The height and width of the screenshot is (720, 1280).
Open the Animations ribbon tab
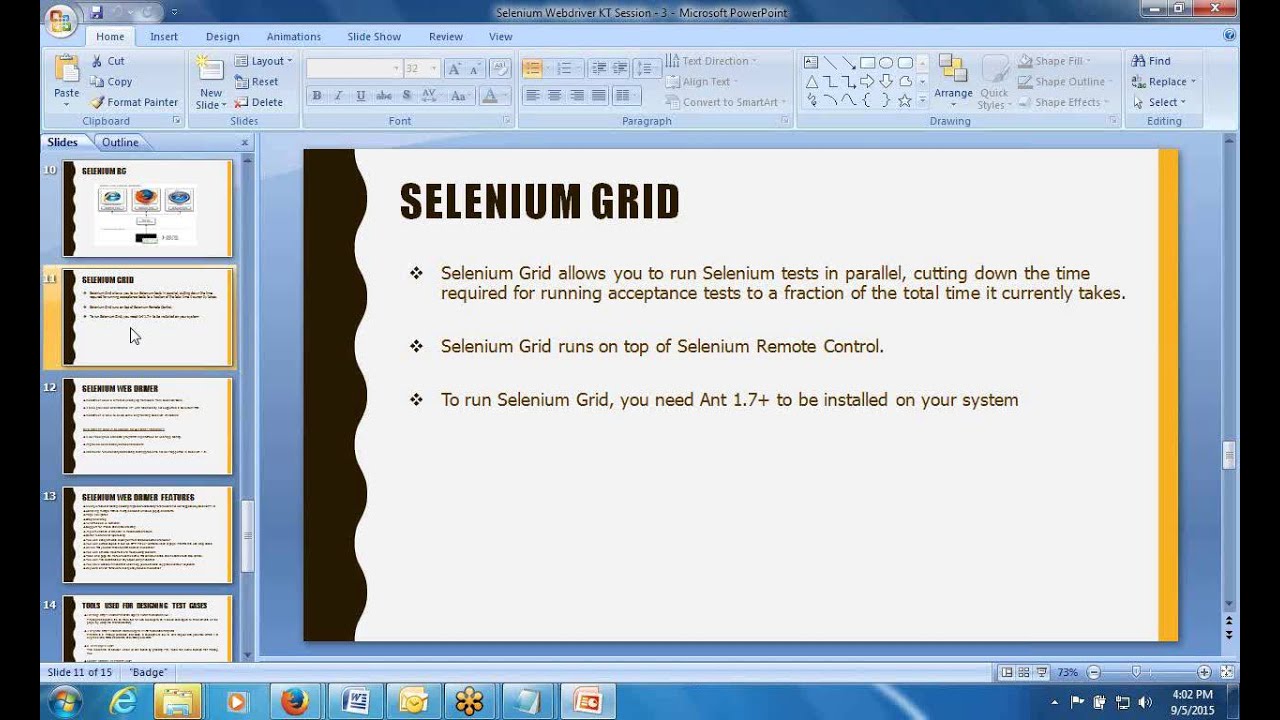pyautogui.click(x=294, y=36)
